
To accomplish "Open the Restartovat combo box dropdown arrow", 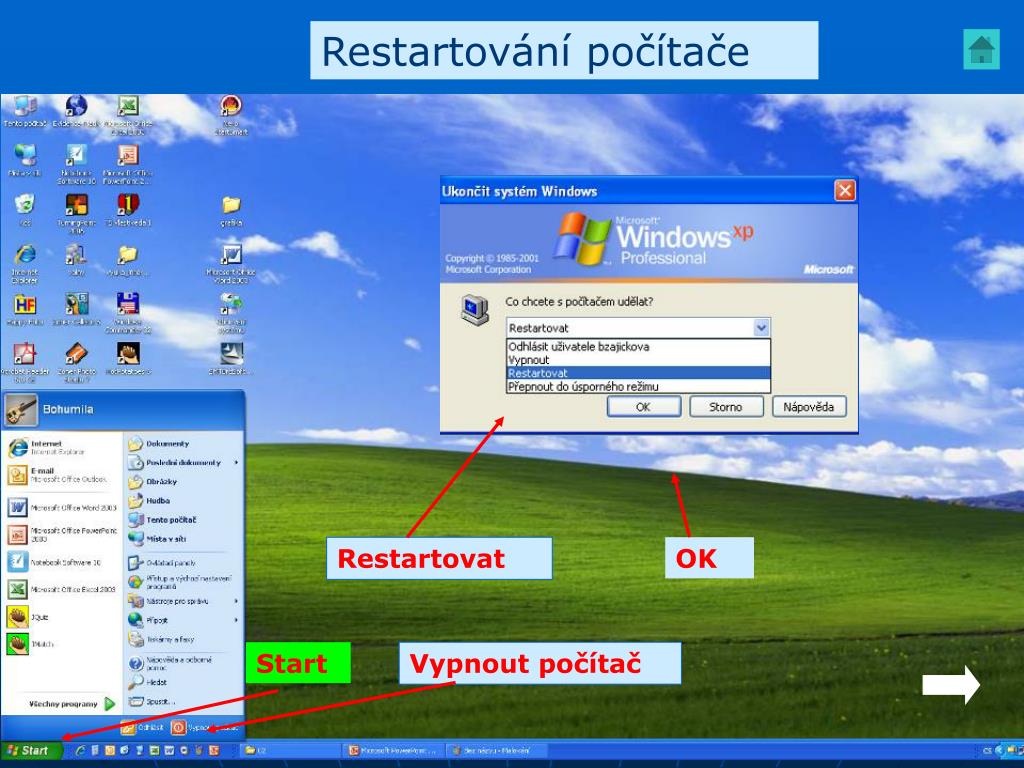I will [761, 328].
